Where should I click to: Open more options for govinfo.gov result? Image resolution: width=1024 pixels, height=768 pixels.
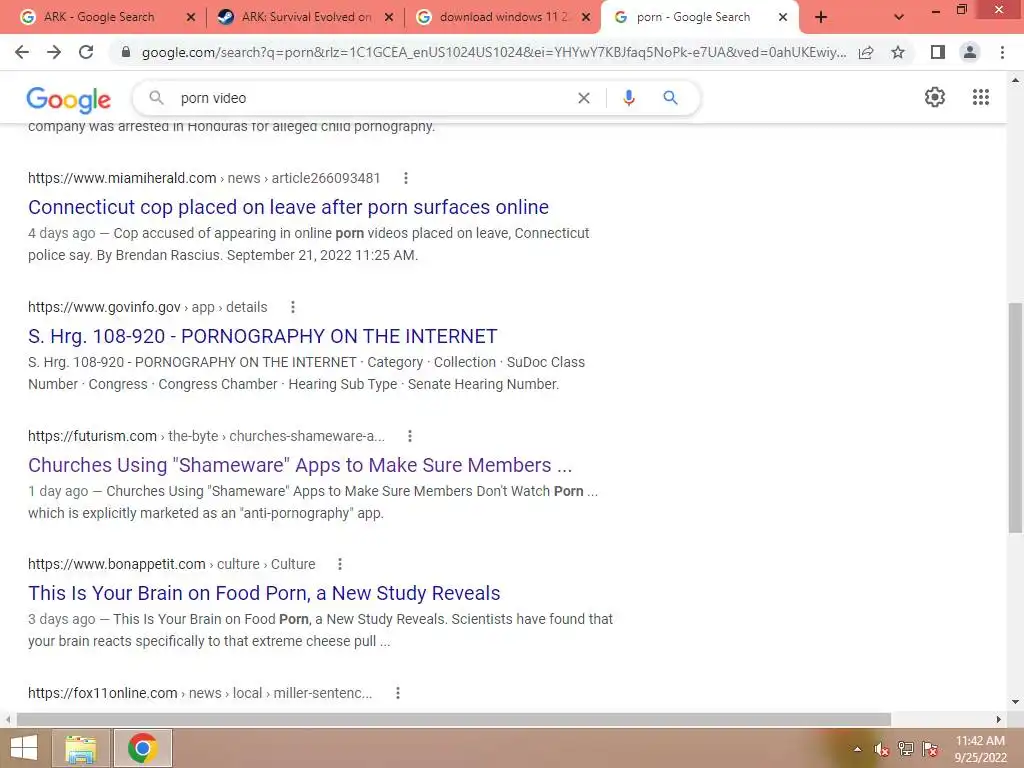click(x=293, y=307)
